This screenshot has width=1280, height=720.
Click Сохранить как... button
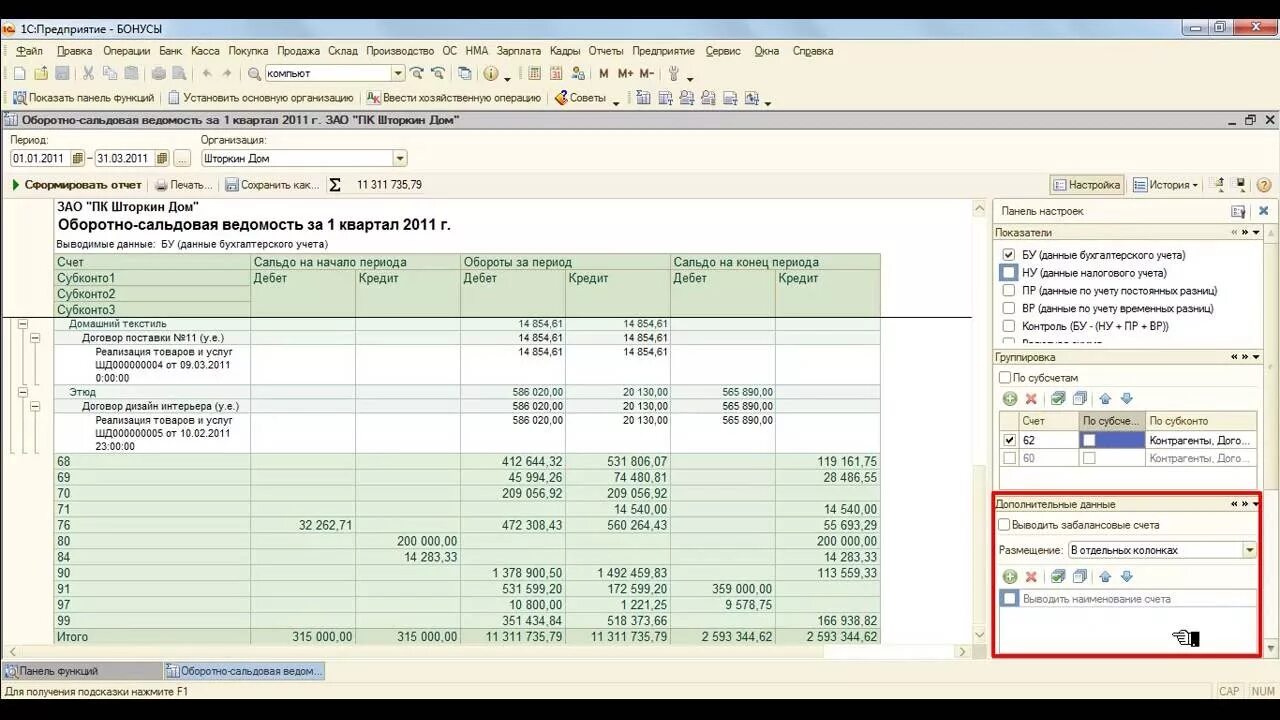point(272,185)
